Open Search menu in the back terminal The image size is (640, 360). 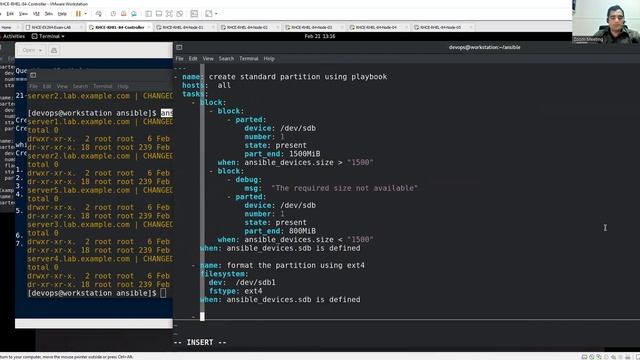[80, 87]
